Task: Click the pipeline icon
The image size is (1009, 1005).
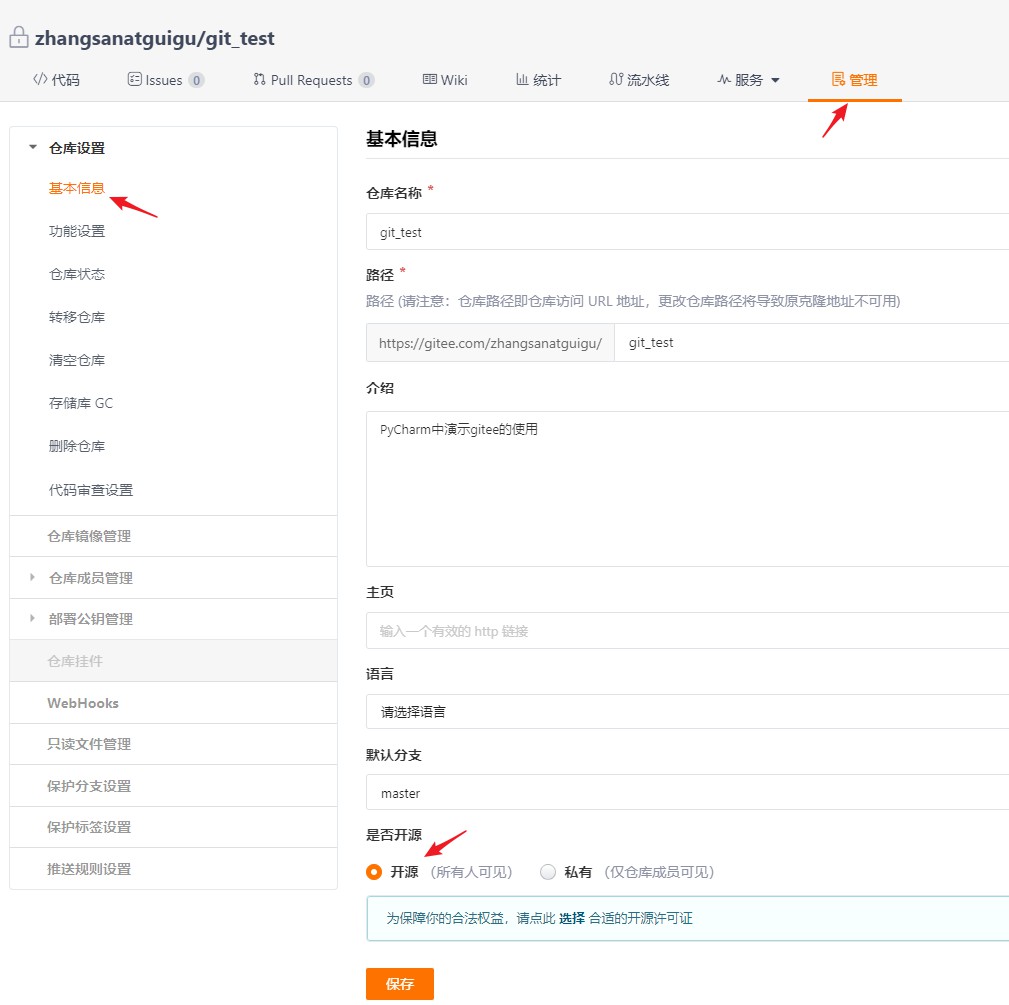Action: pyautogui.click(x=616, y=79)
